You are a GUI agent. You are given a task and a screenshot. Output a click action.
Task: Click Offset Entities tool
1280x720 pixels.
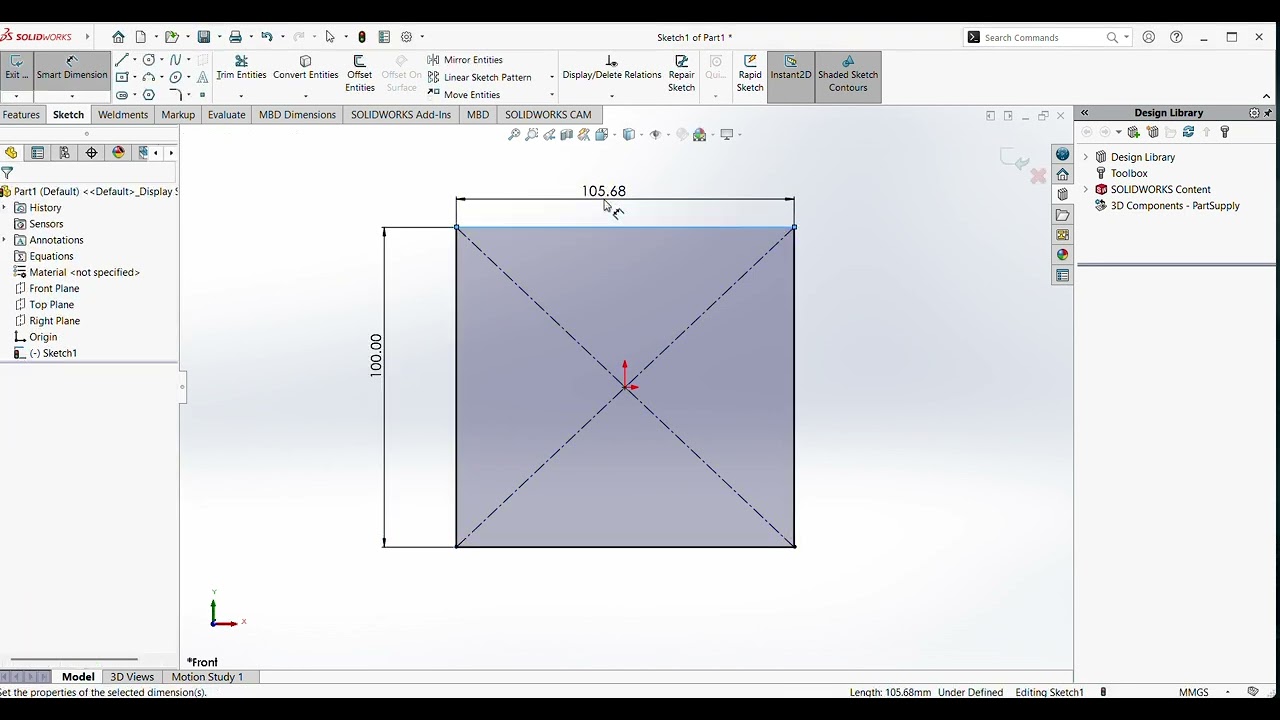coord(360,74)
